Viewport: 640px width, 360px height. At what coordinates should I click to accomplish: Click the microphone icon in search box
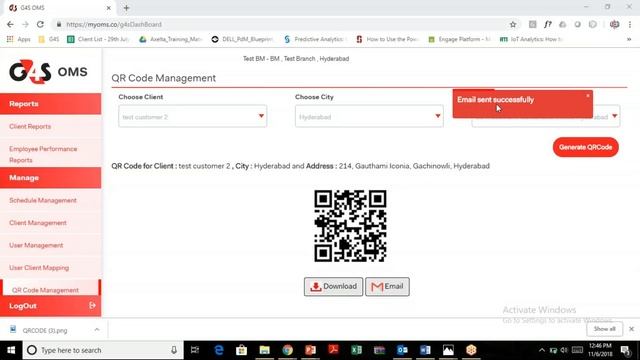pos(174,350)
